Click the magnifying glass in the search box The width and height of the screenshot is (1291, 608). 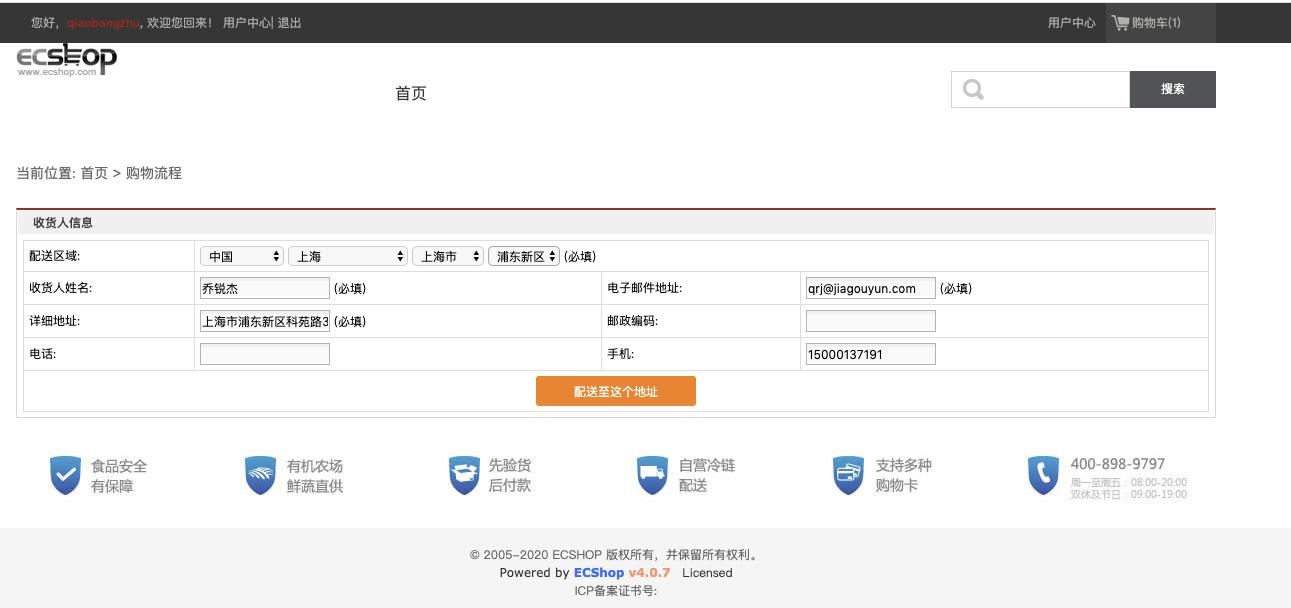pos(971,89)
